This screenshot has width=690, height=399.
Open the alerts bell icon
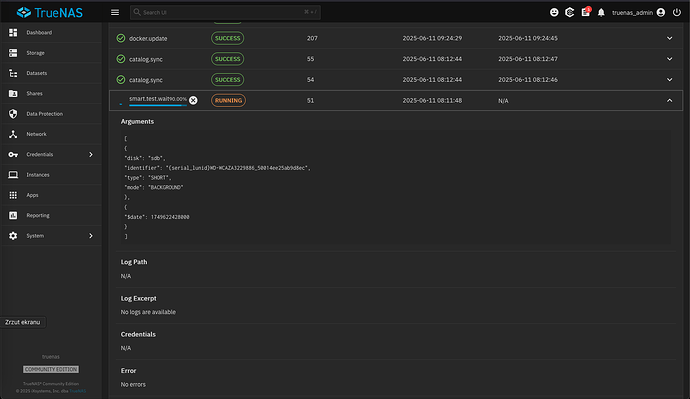click(x=601, y=13)
